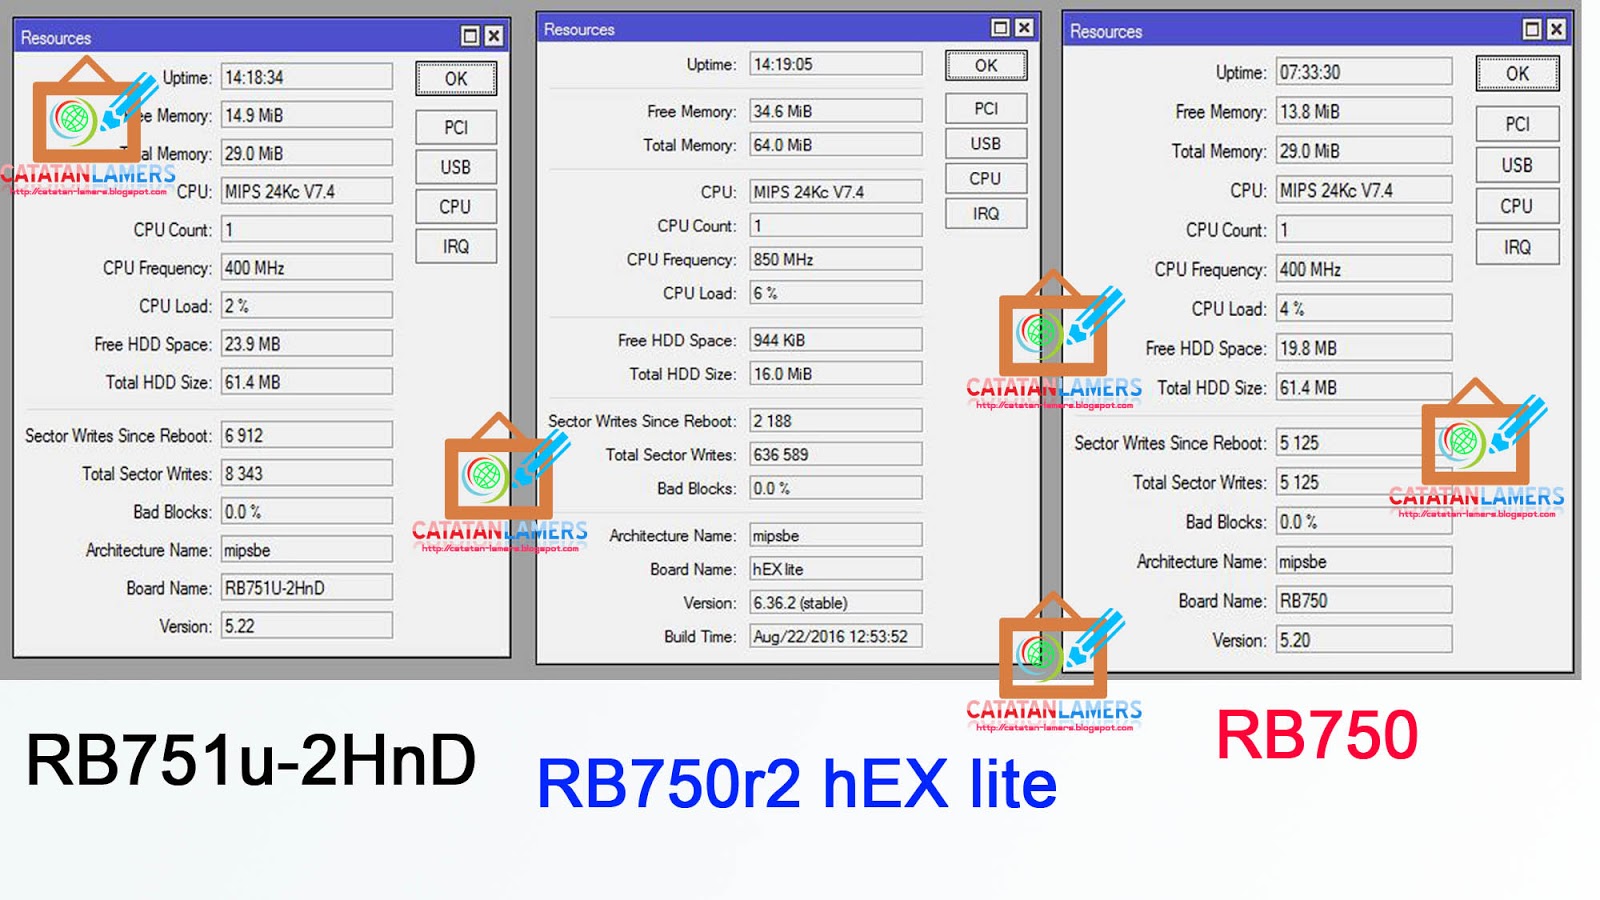Open CPU button in the RB750 Resources window
The width and height of the screenshot is (1600, 900).
point(1517,206)
